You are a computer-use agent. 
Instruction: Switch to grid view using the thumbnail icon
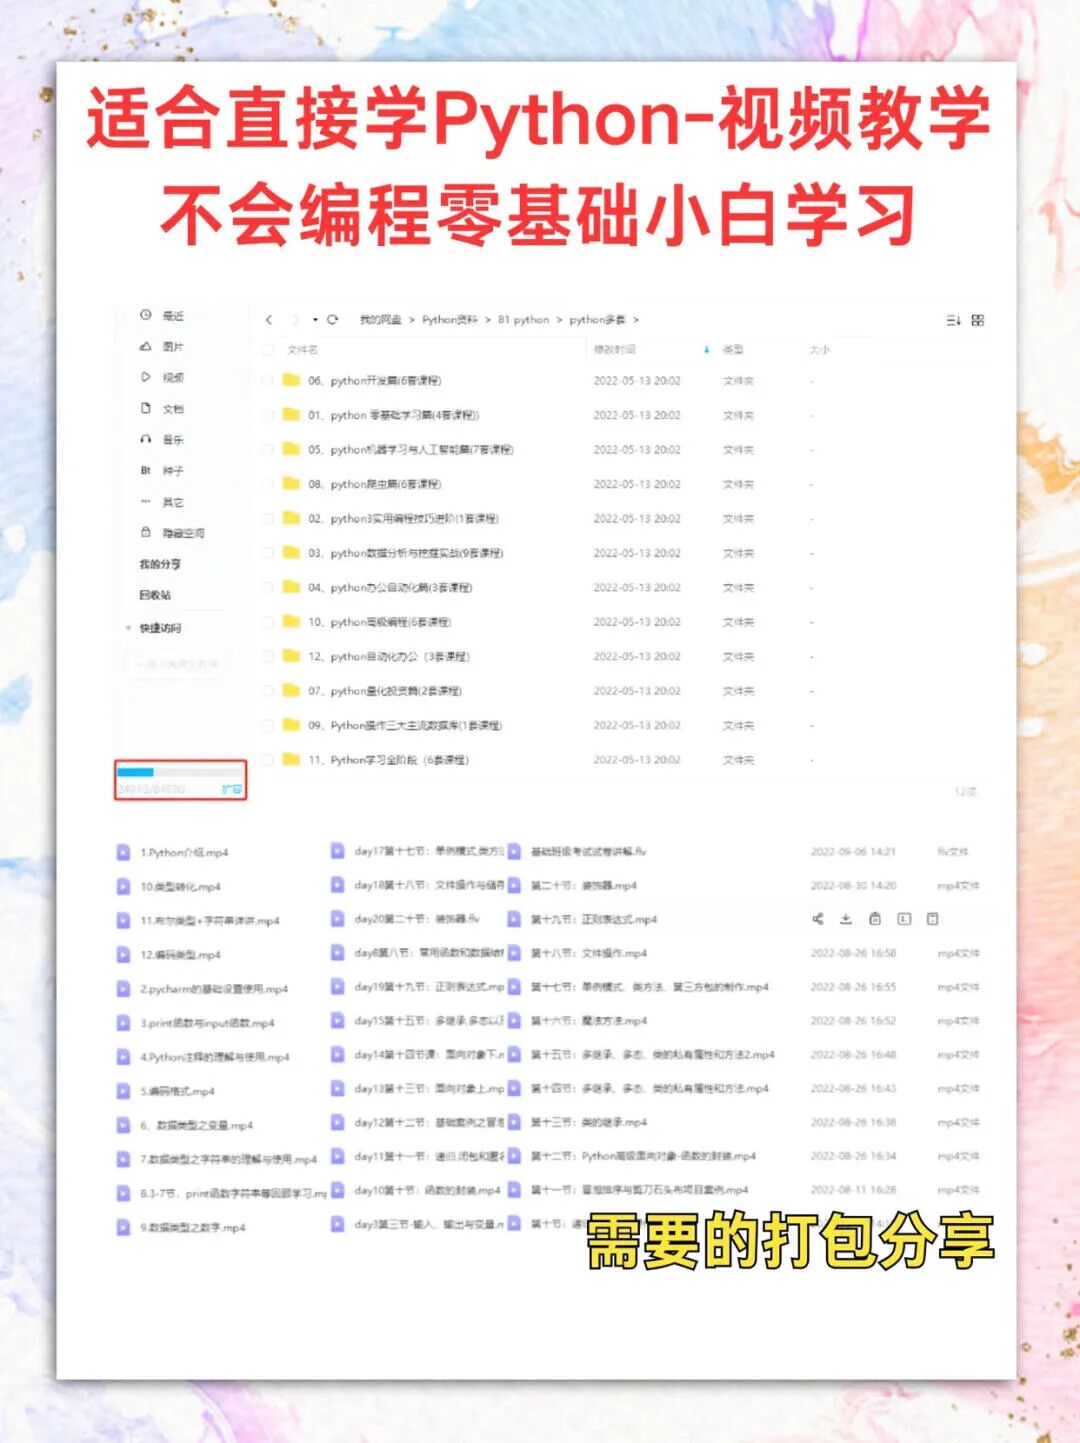click(x=978, y=320)
